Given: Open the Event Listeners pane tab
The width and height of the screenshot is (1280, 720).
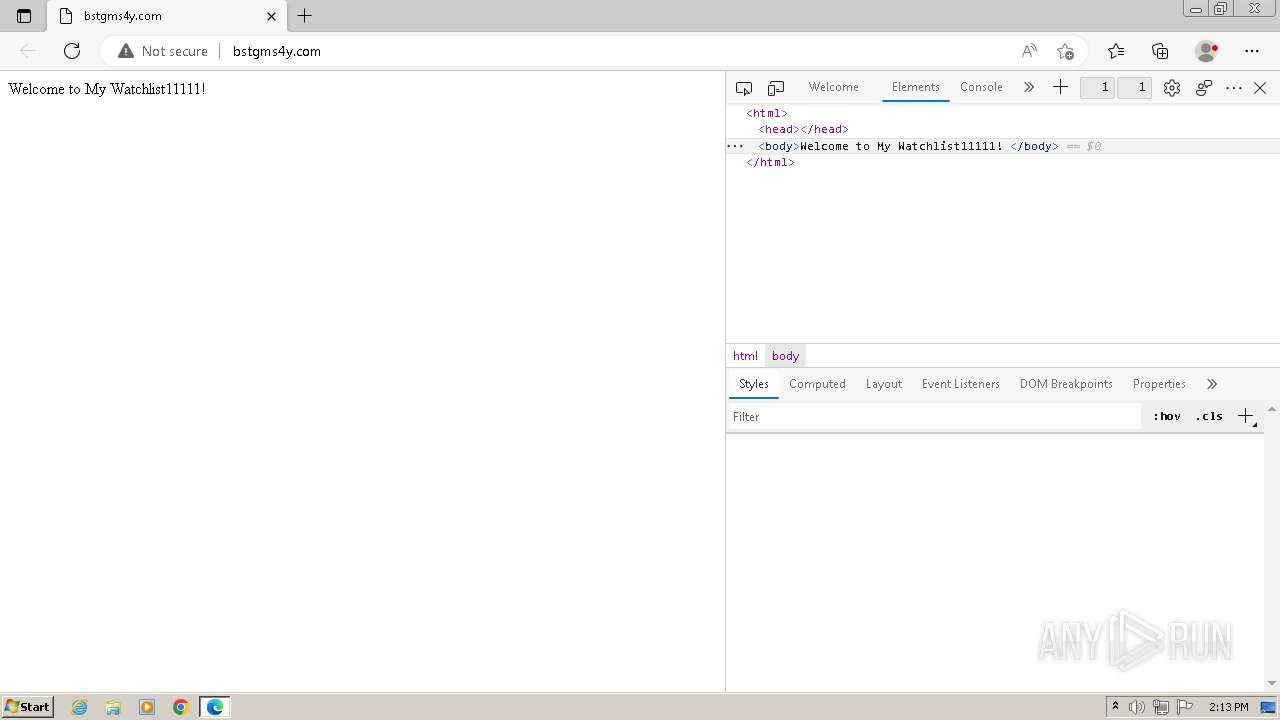Looking at the screenshot, I should (961, 384).
